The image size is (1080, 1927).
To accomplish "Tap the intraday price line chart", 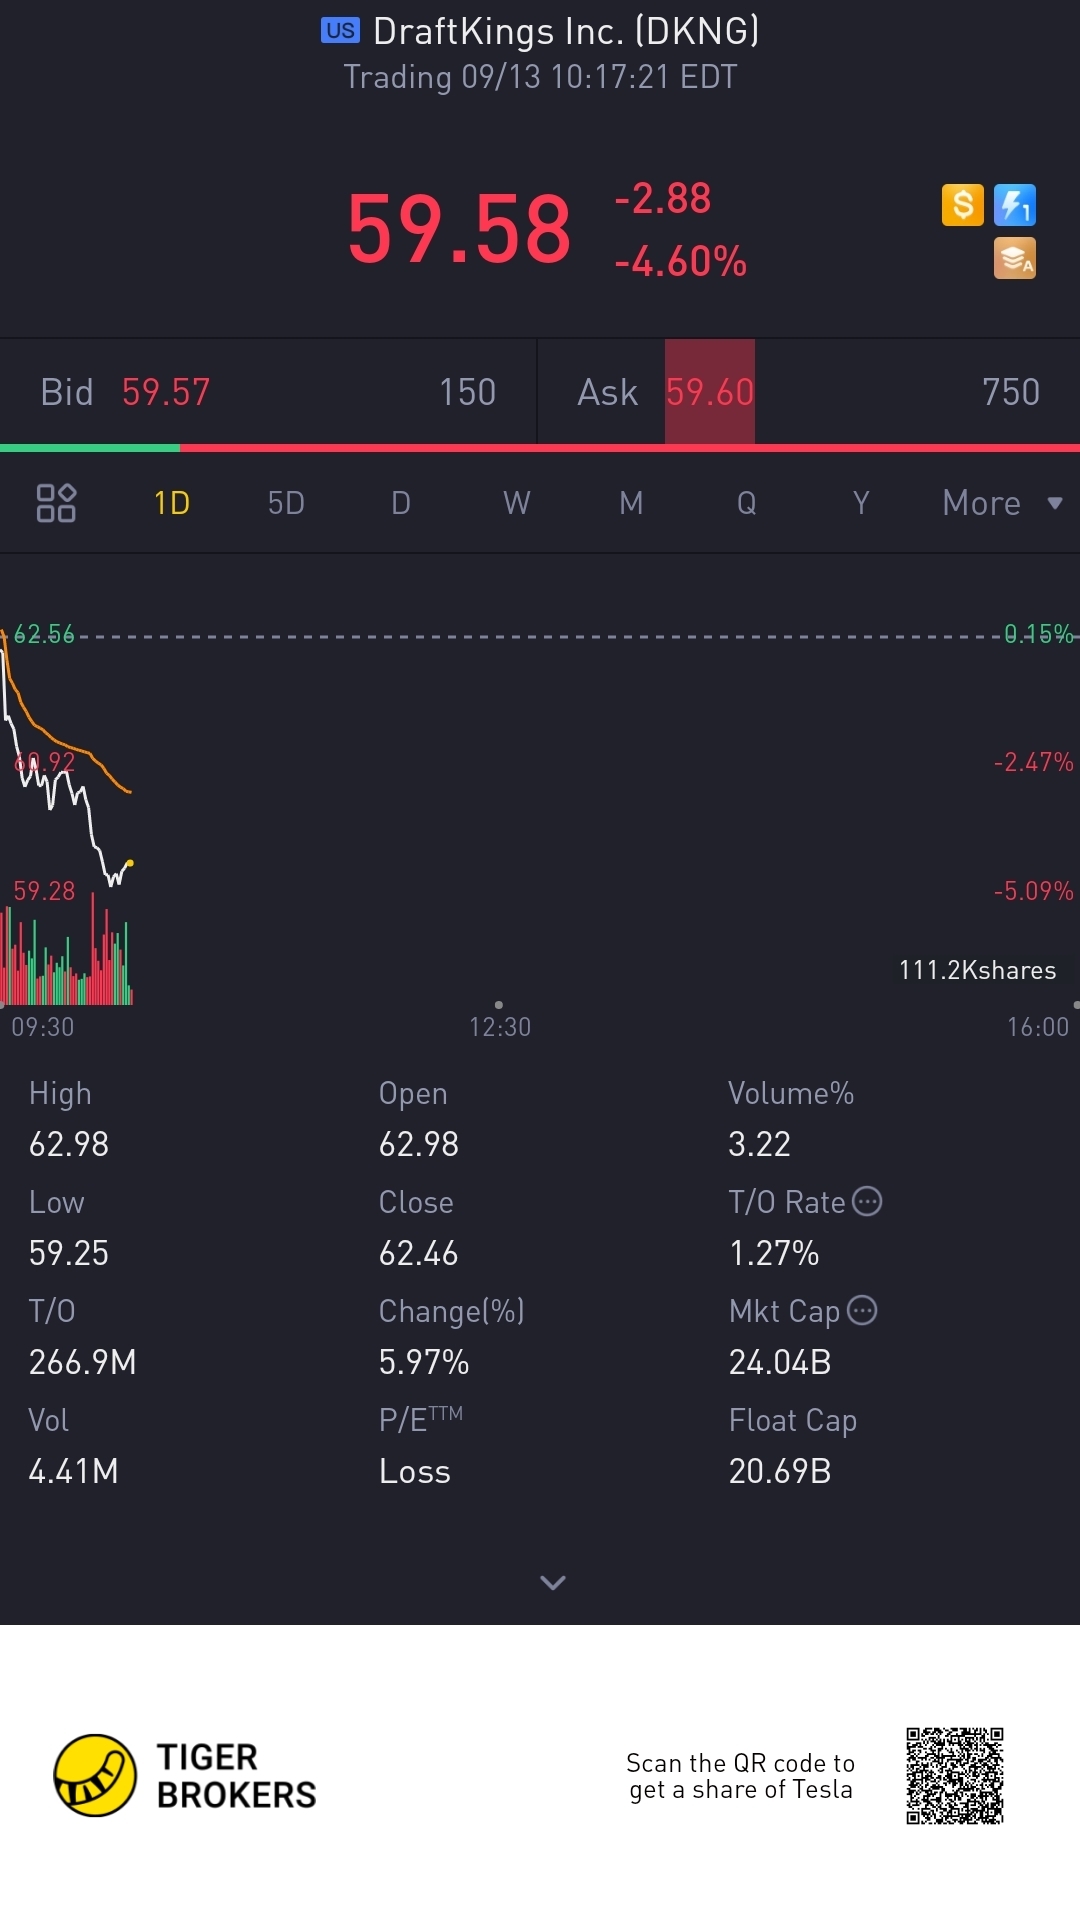I will tap(68, 757).
